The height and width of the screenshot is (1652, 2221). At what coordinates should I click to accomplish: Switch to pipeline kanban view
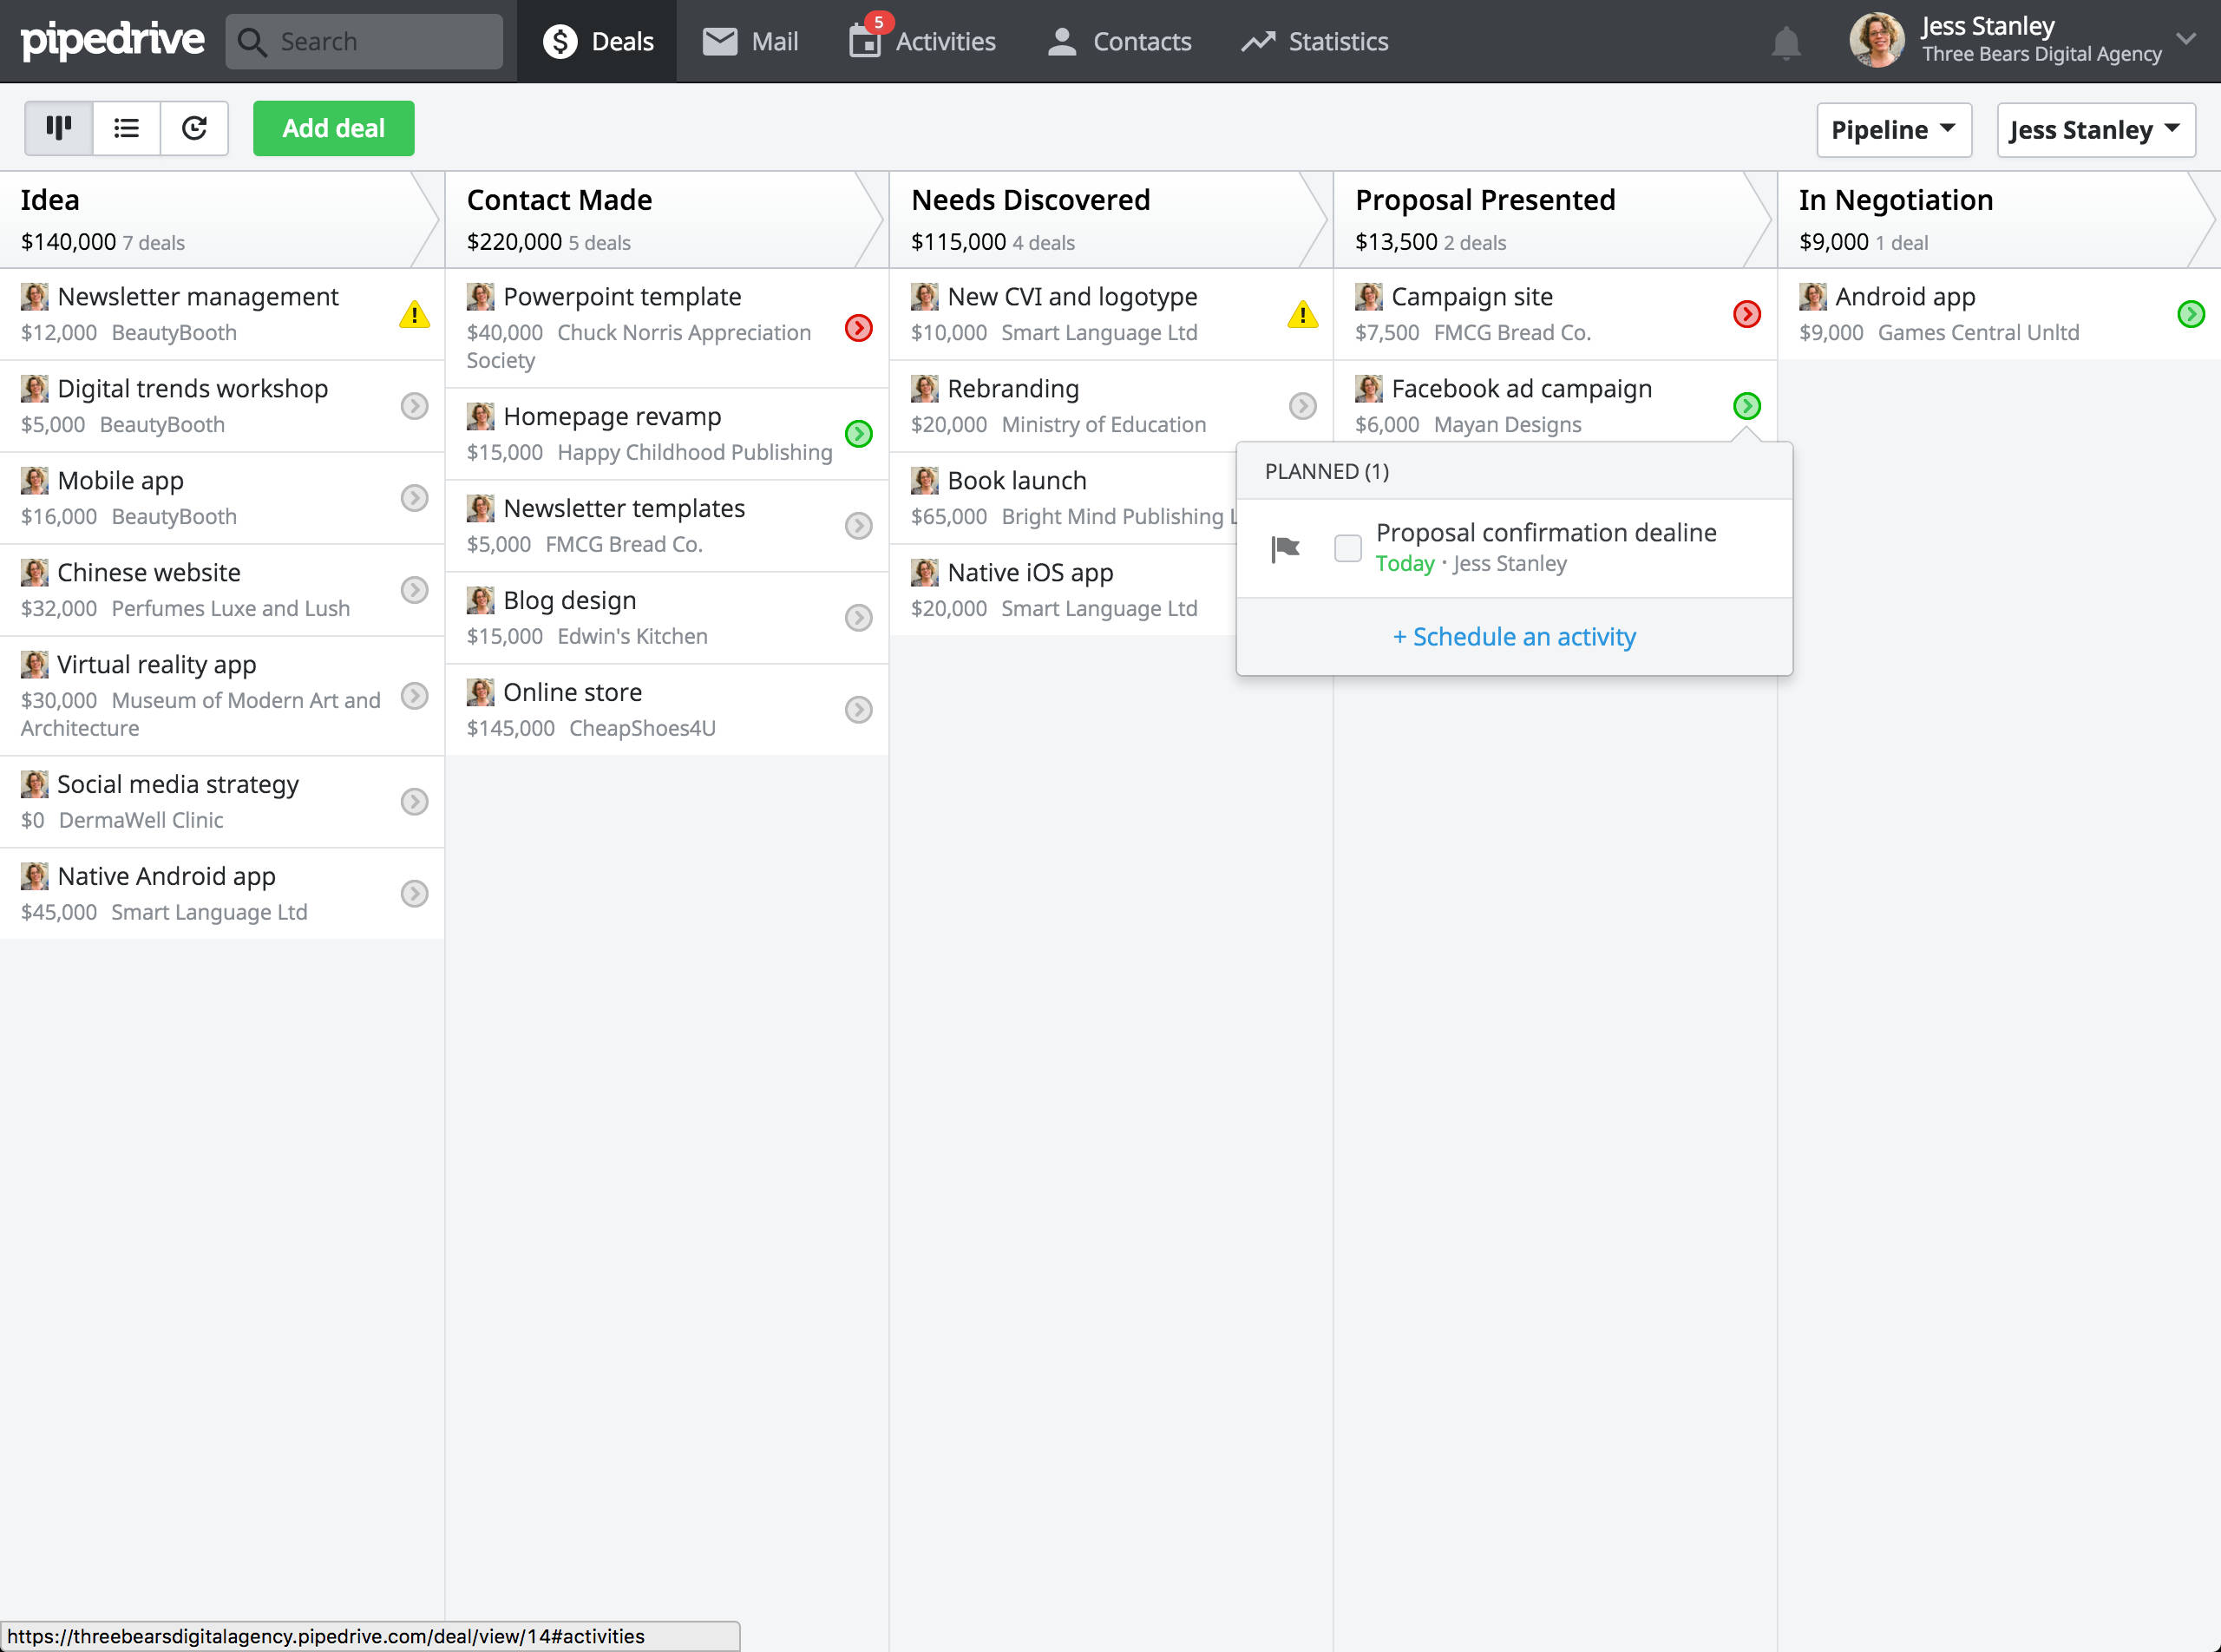point(58,128)
